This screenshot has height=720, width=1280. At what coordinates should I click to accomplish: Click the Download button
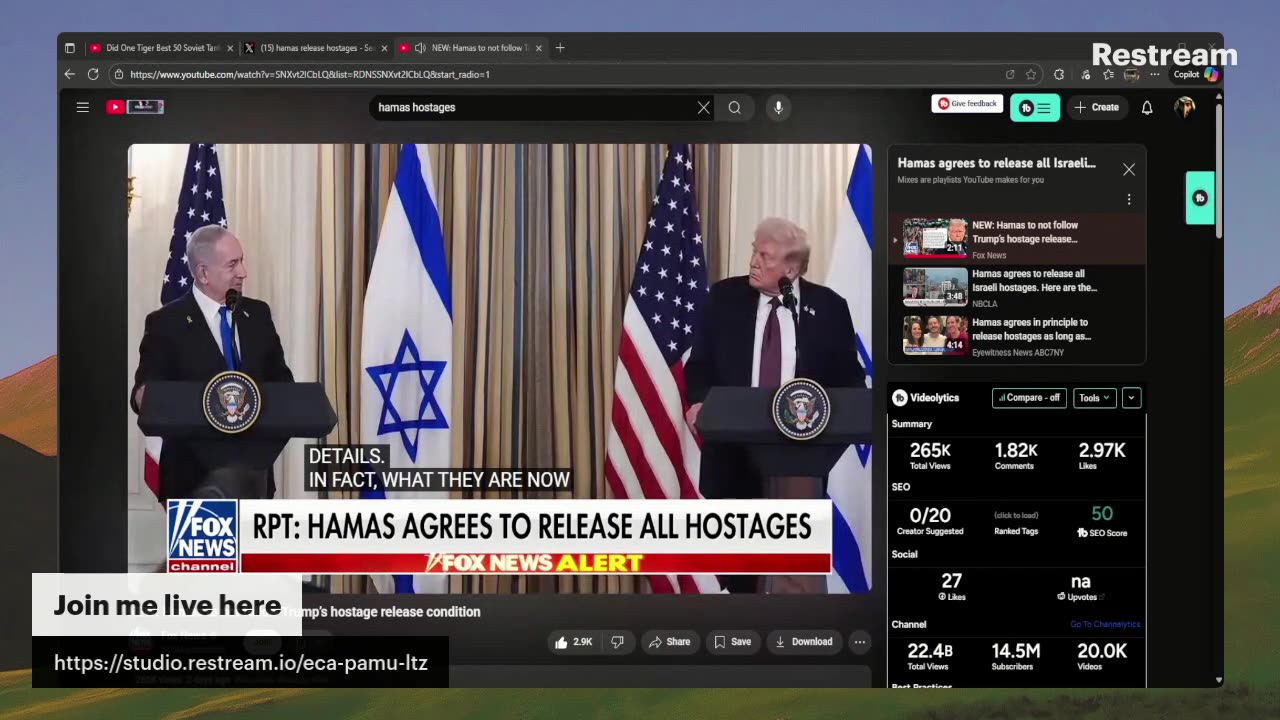[804, 642]
